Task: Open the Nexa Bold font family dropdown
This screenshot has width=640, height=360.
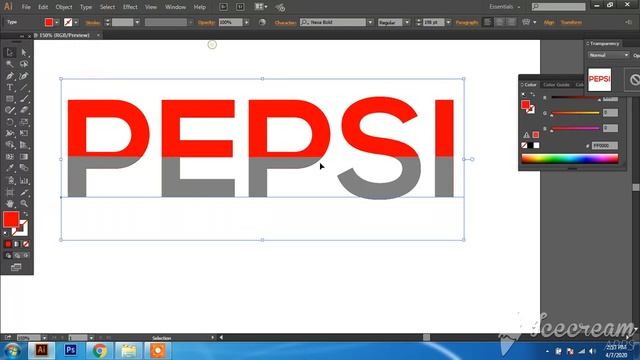Action: pyautogui.click(x=370, y=22)
